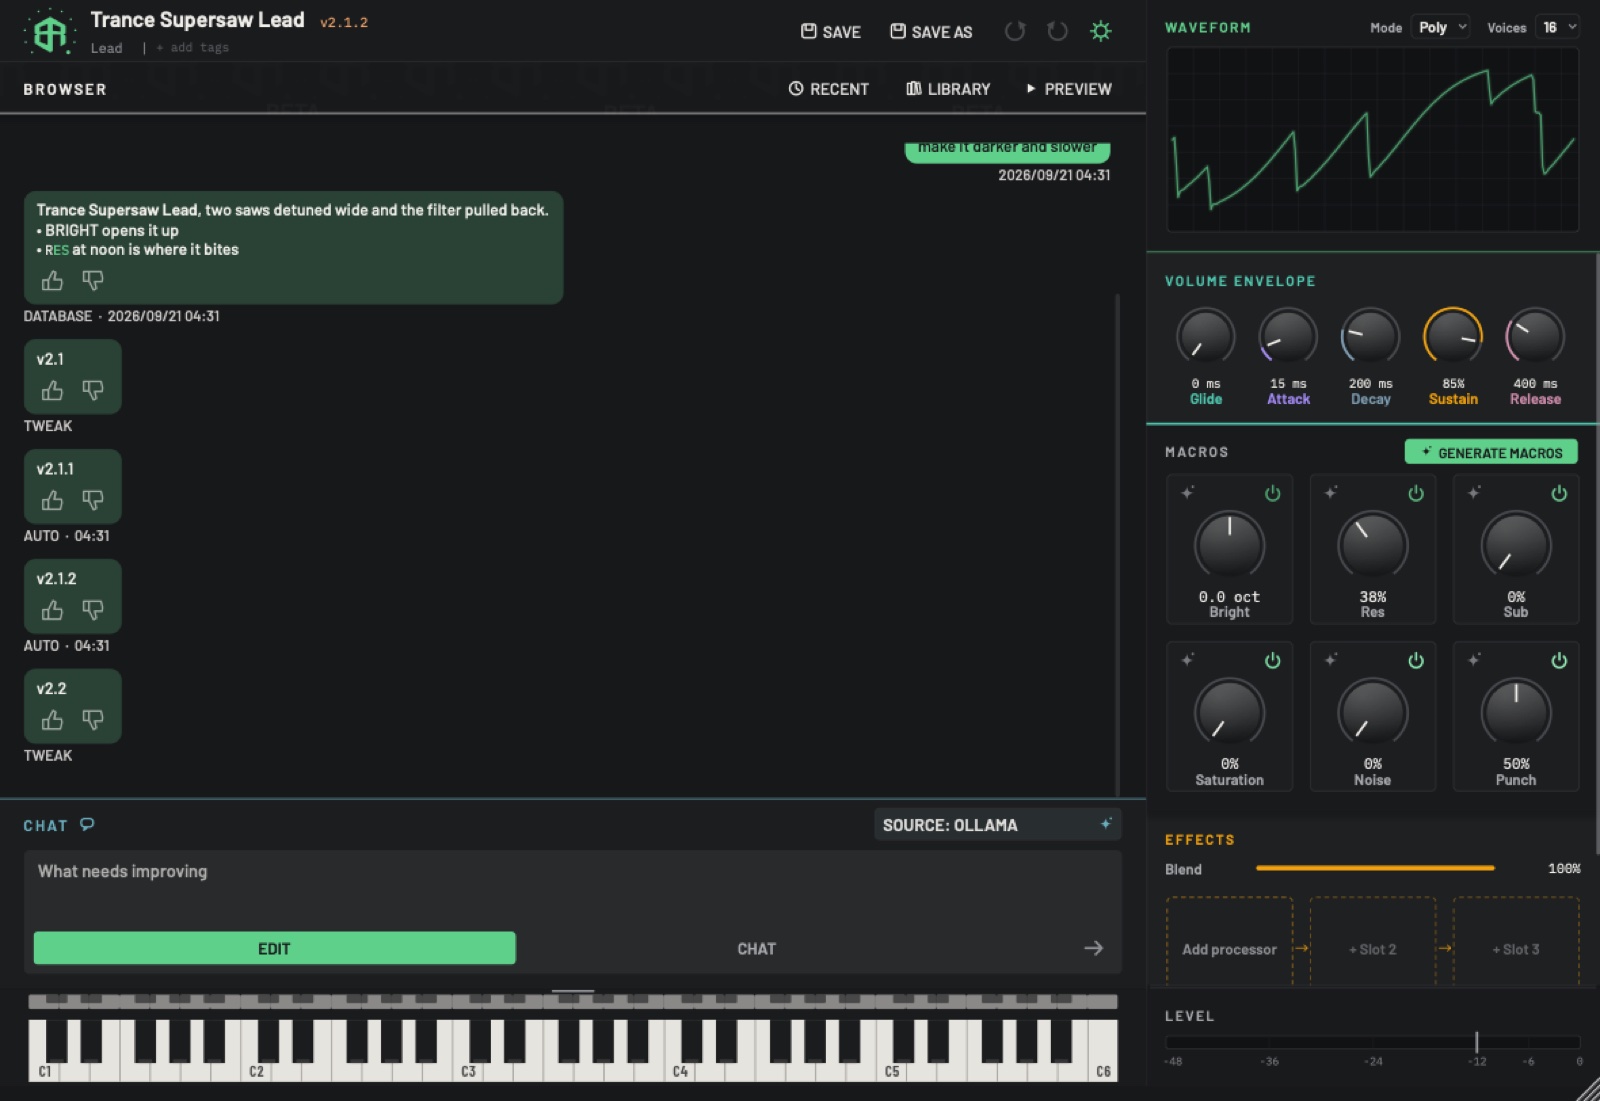Toggle power on the Bright macro

point(1272,494)
